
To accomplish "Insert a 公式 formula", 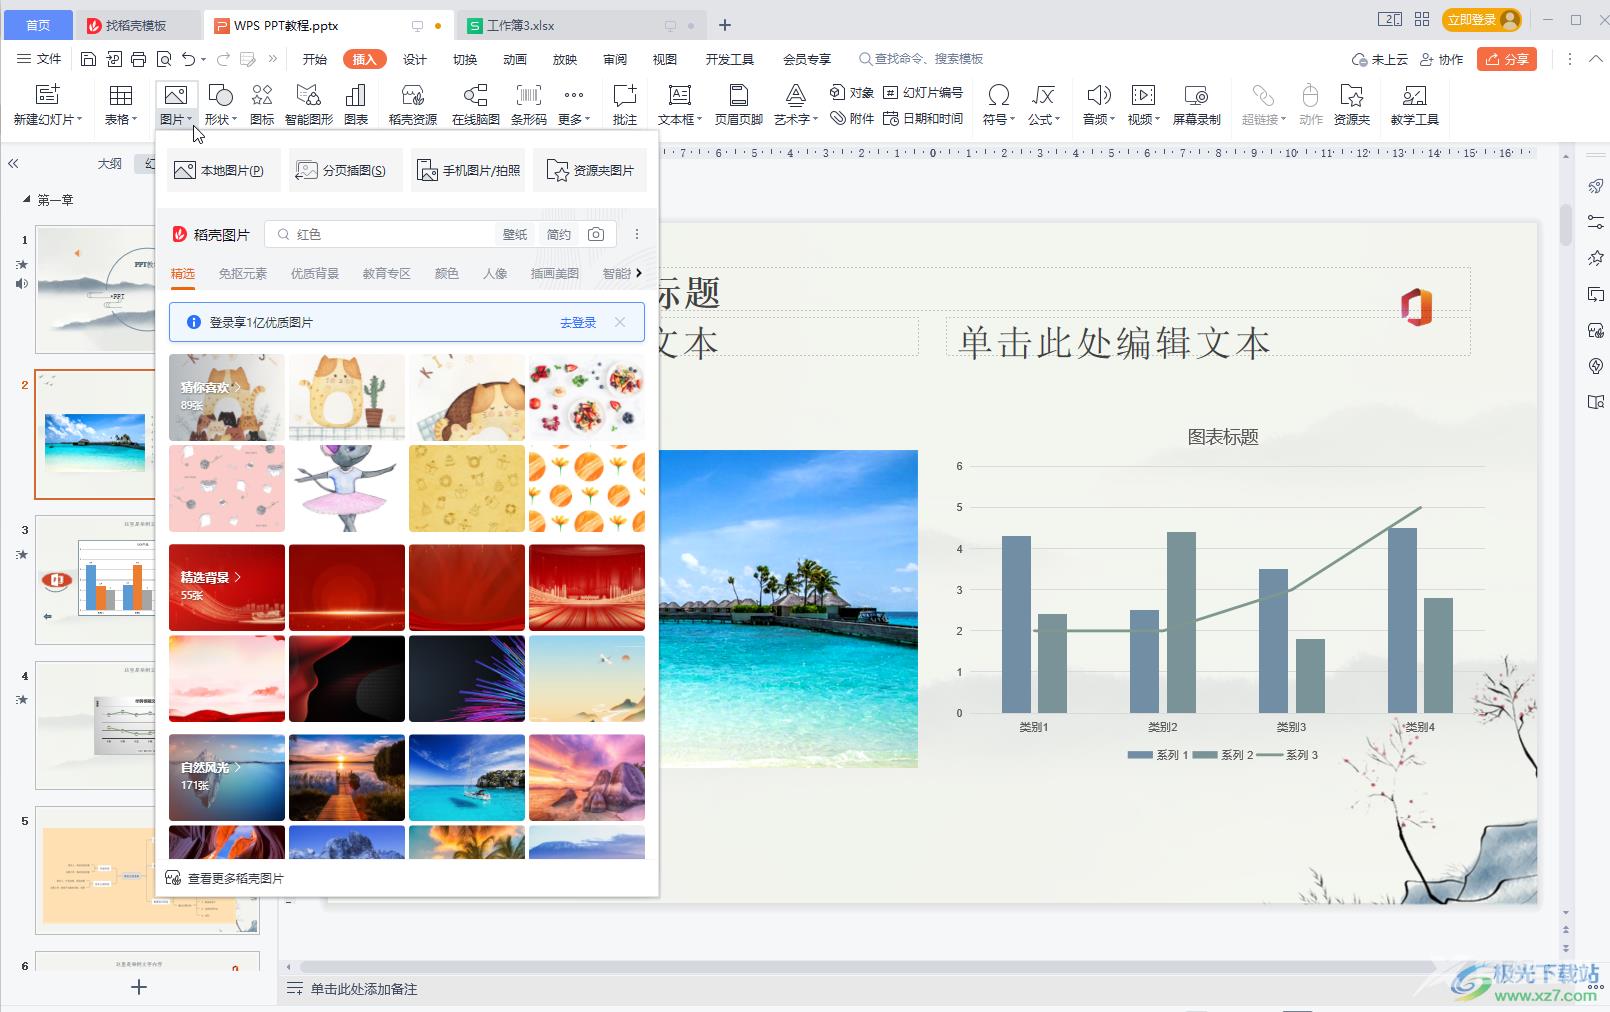I will 1044,104.
